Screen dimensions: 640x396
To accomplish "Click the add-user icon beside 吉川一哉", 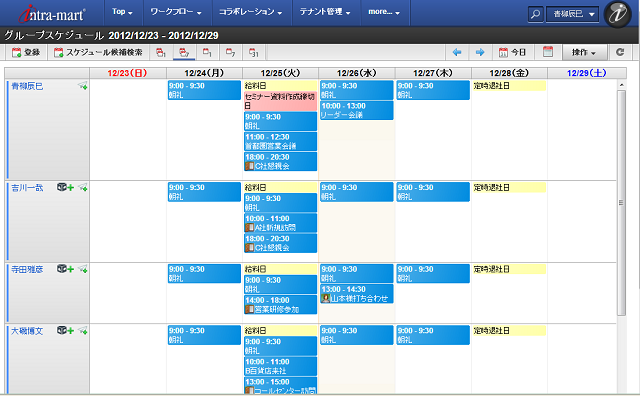I will click(x=65, y=187).
